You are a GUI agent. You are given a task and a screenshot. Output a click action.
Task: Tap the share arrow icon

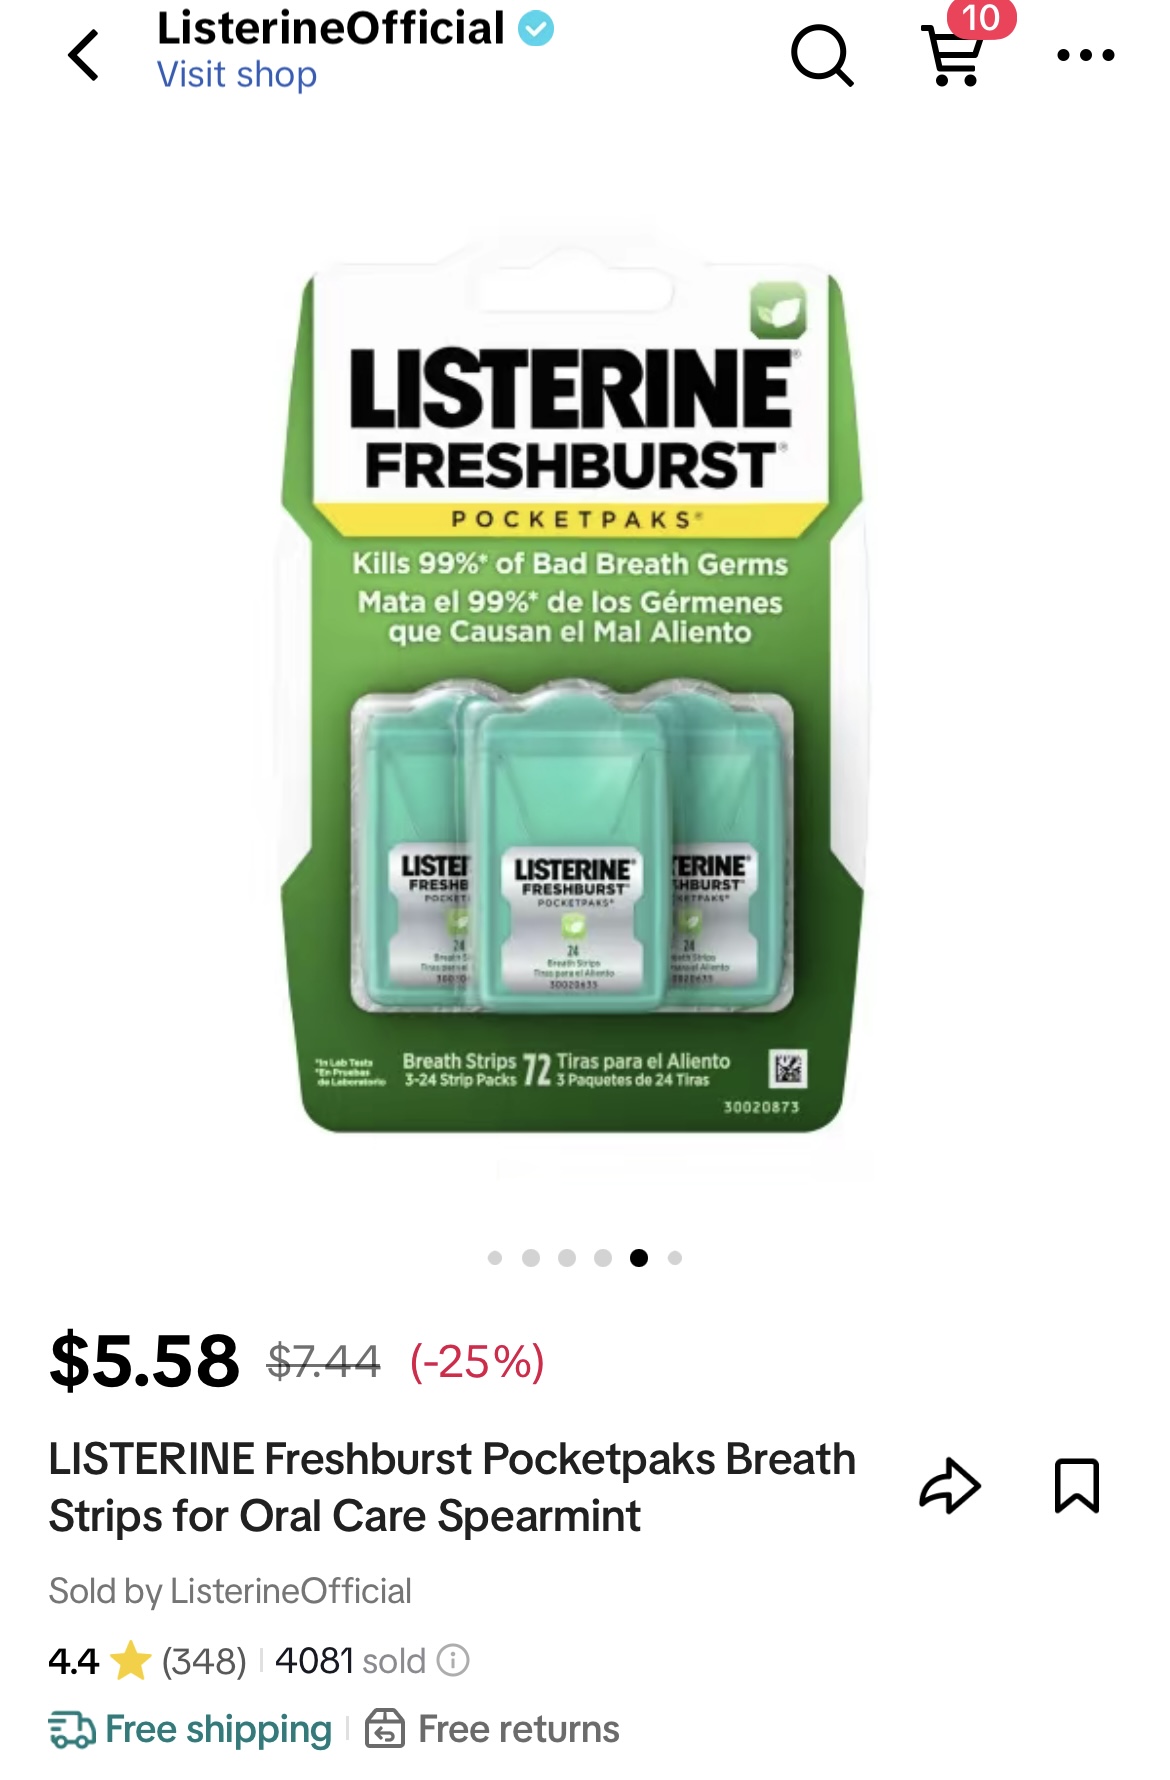949,1486
